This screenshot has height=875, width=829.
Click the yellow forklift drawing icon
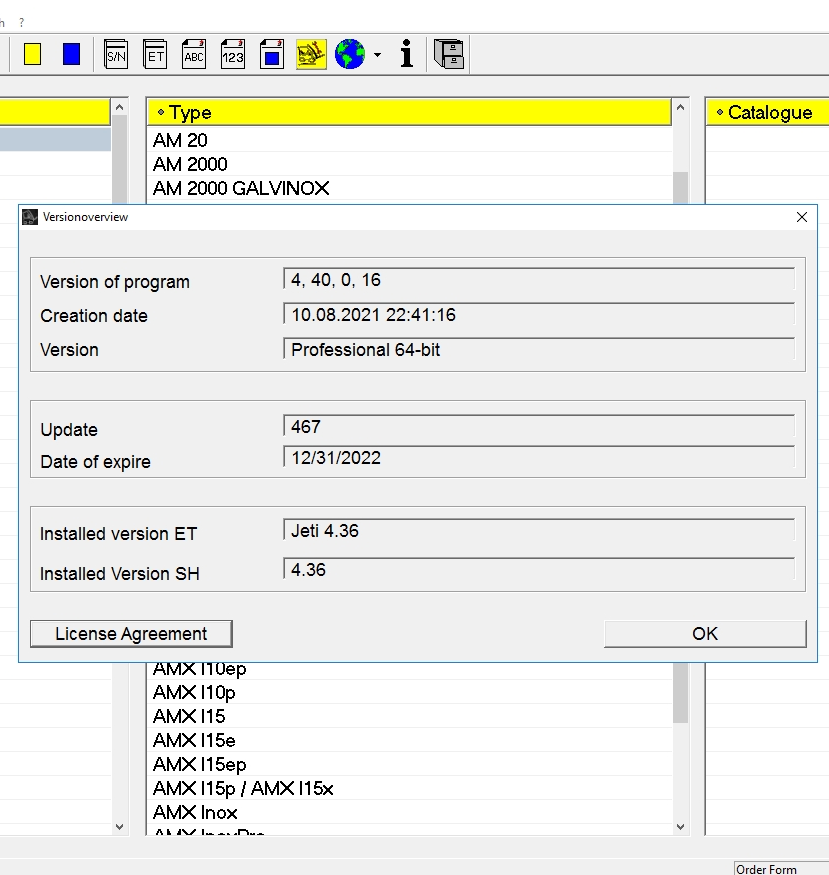pyautogui.click(x=311, y=54)
